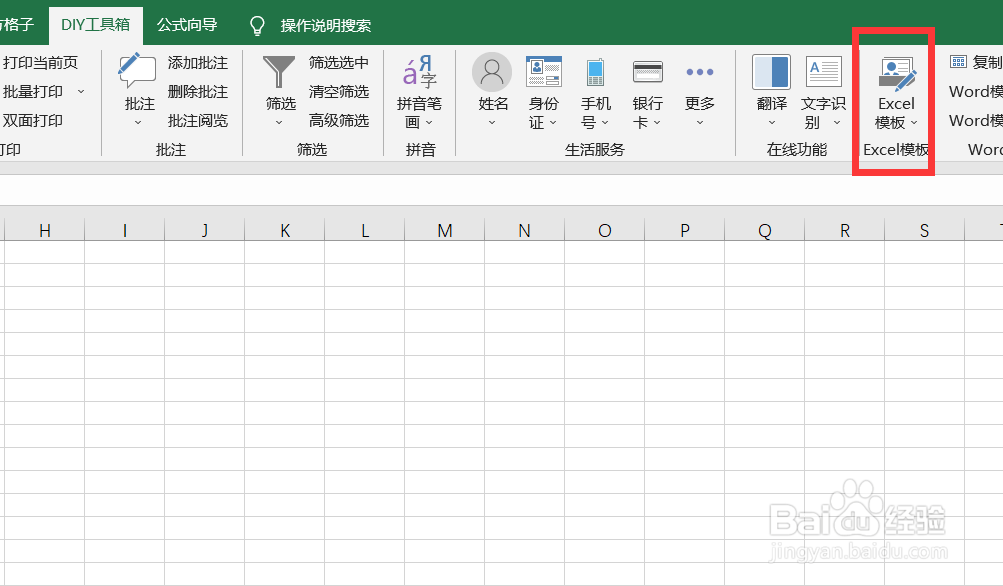The height and width of the screenshot is (586, 1003).
Task: Click the 操作说明搜索 search box
Action: pos(326,26)
